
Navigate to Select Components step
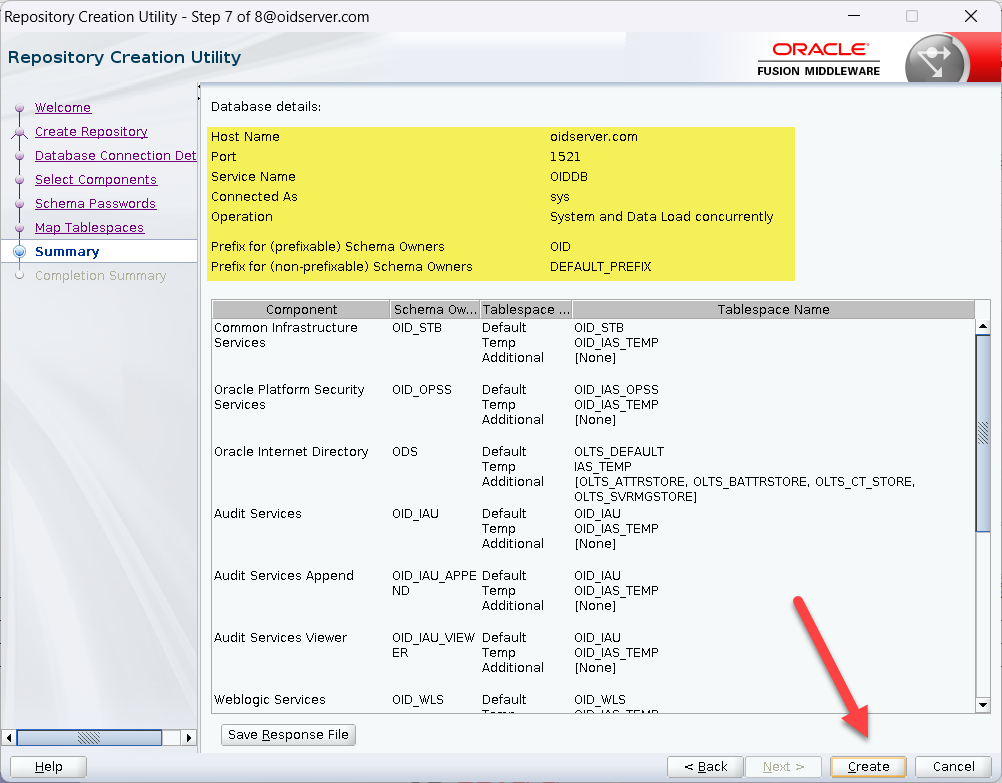coord(95,180)
